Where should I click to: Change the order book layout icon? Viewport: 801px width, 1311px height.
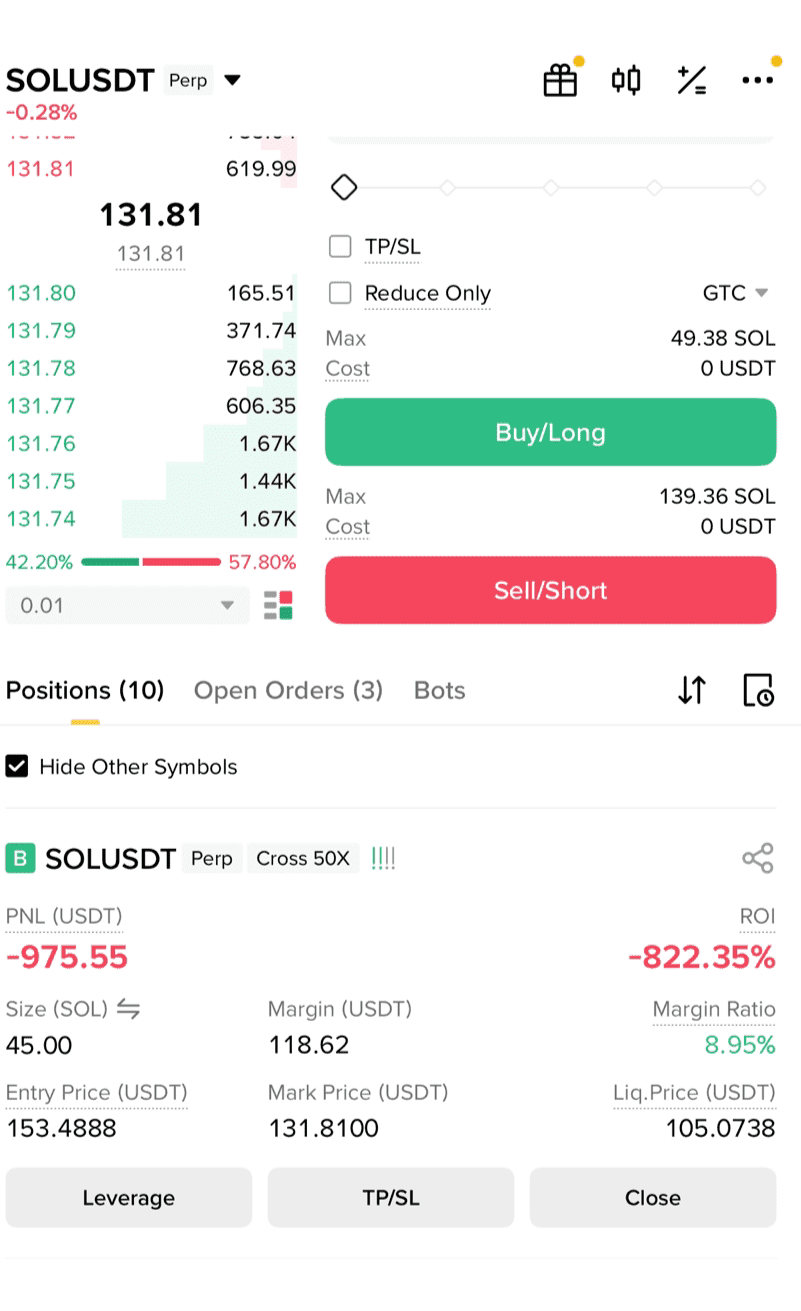coord(278,605)
